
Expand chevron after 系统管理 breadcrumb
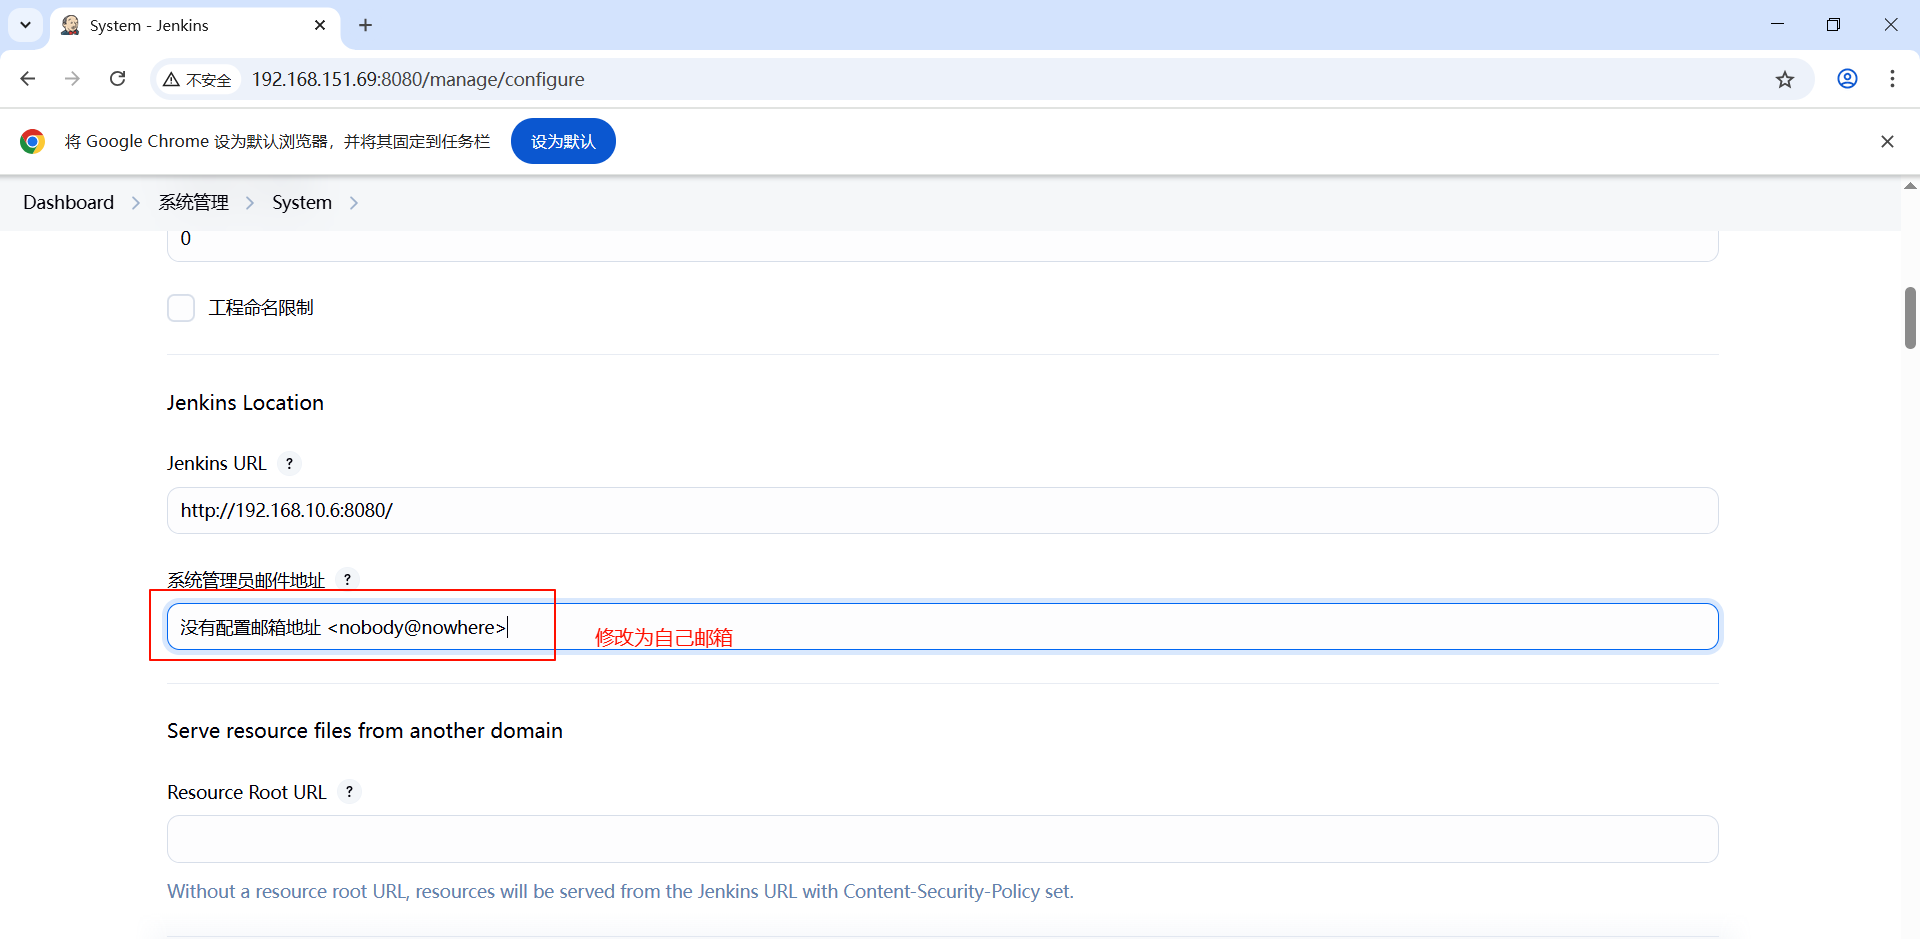(x=250, y=202)
